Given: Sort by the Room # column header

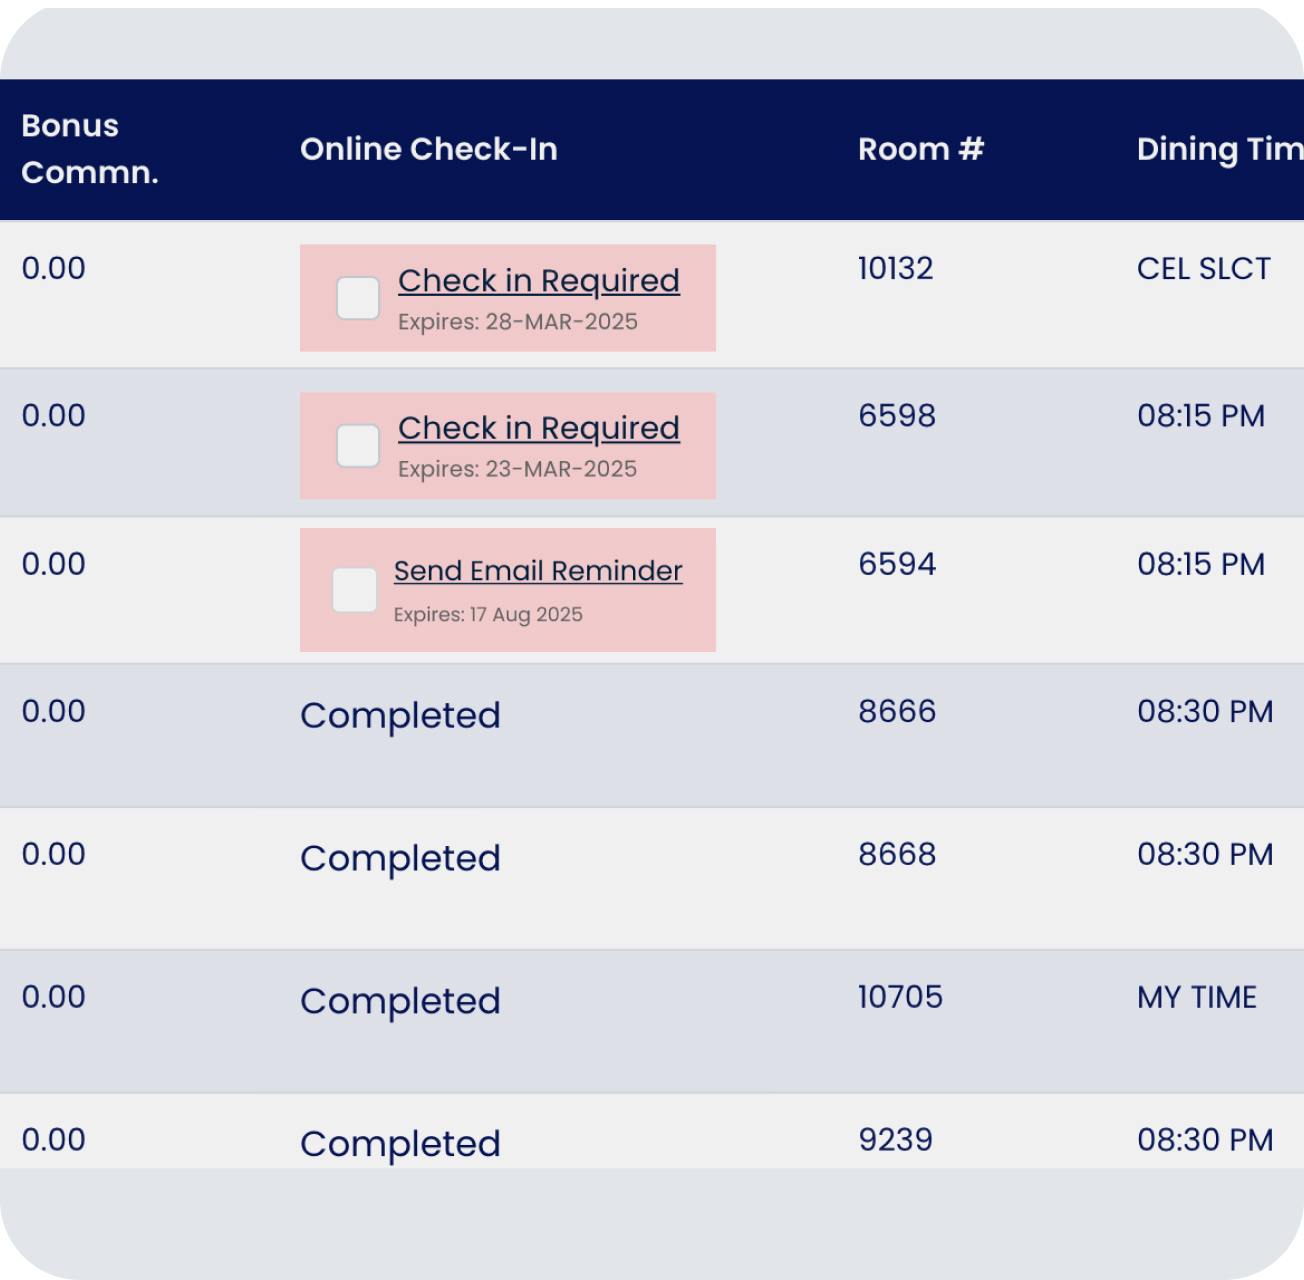Looking at the screenshot, I should pos(920,148).
